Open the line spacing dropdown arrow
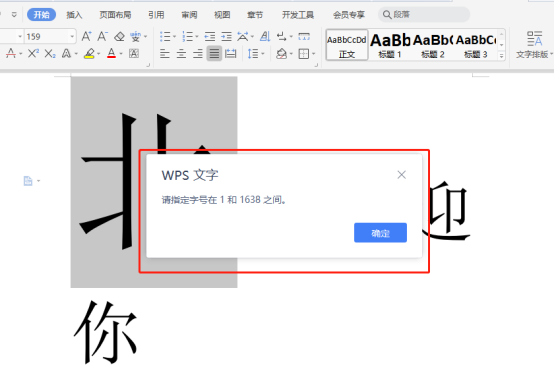This screenshot has width=554, height=371. point(263,54)
